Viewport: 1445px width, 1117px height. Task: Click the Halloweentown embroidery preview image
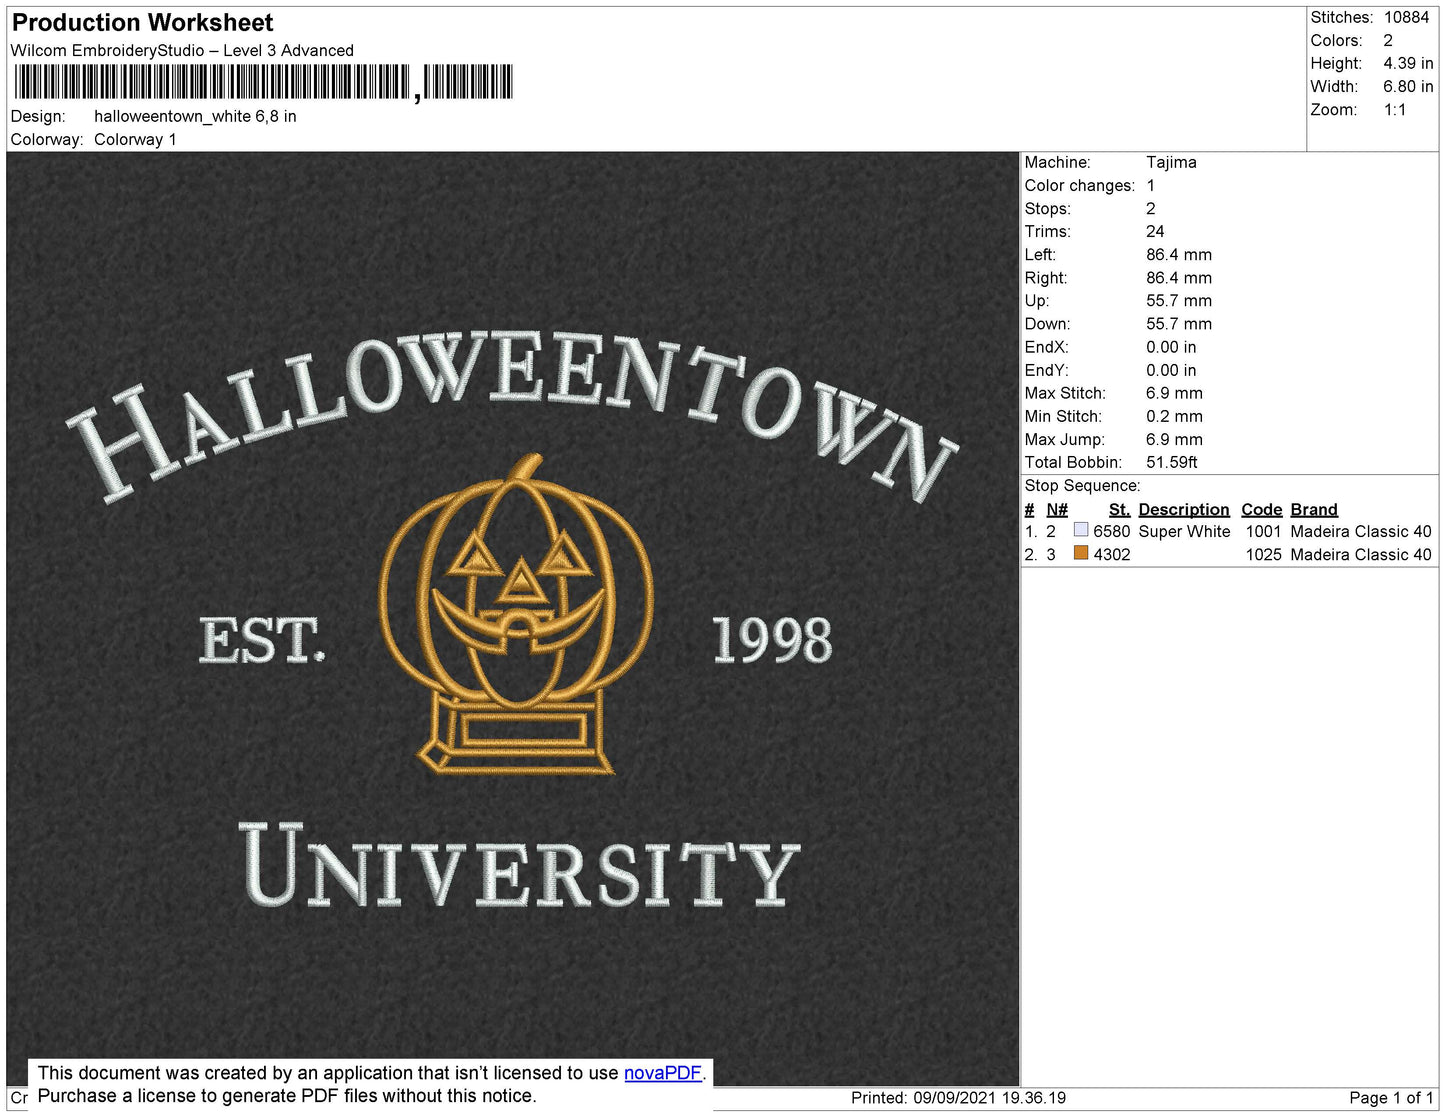click(513, 619)
